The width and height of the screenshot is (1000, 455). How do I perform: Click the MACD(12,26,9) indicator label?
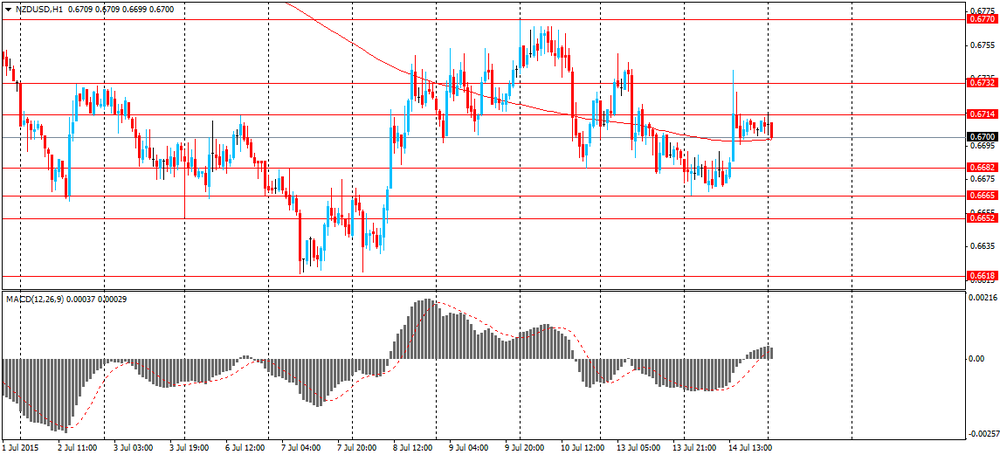37,299
